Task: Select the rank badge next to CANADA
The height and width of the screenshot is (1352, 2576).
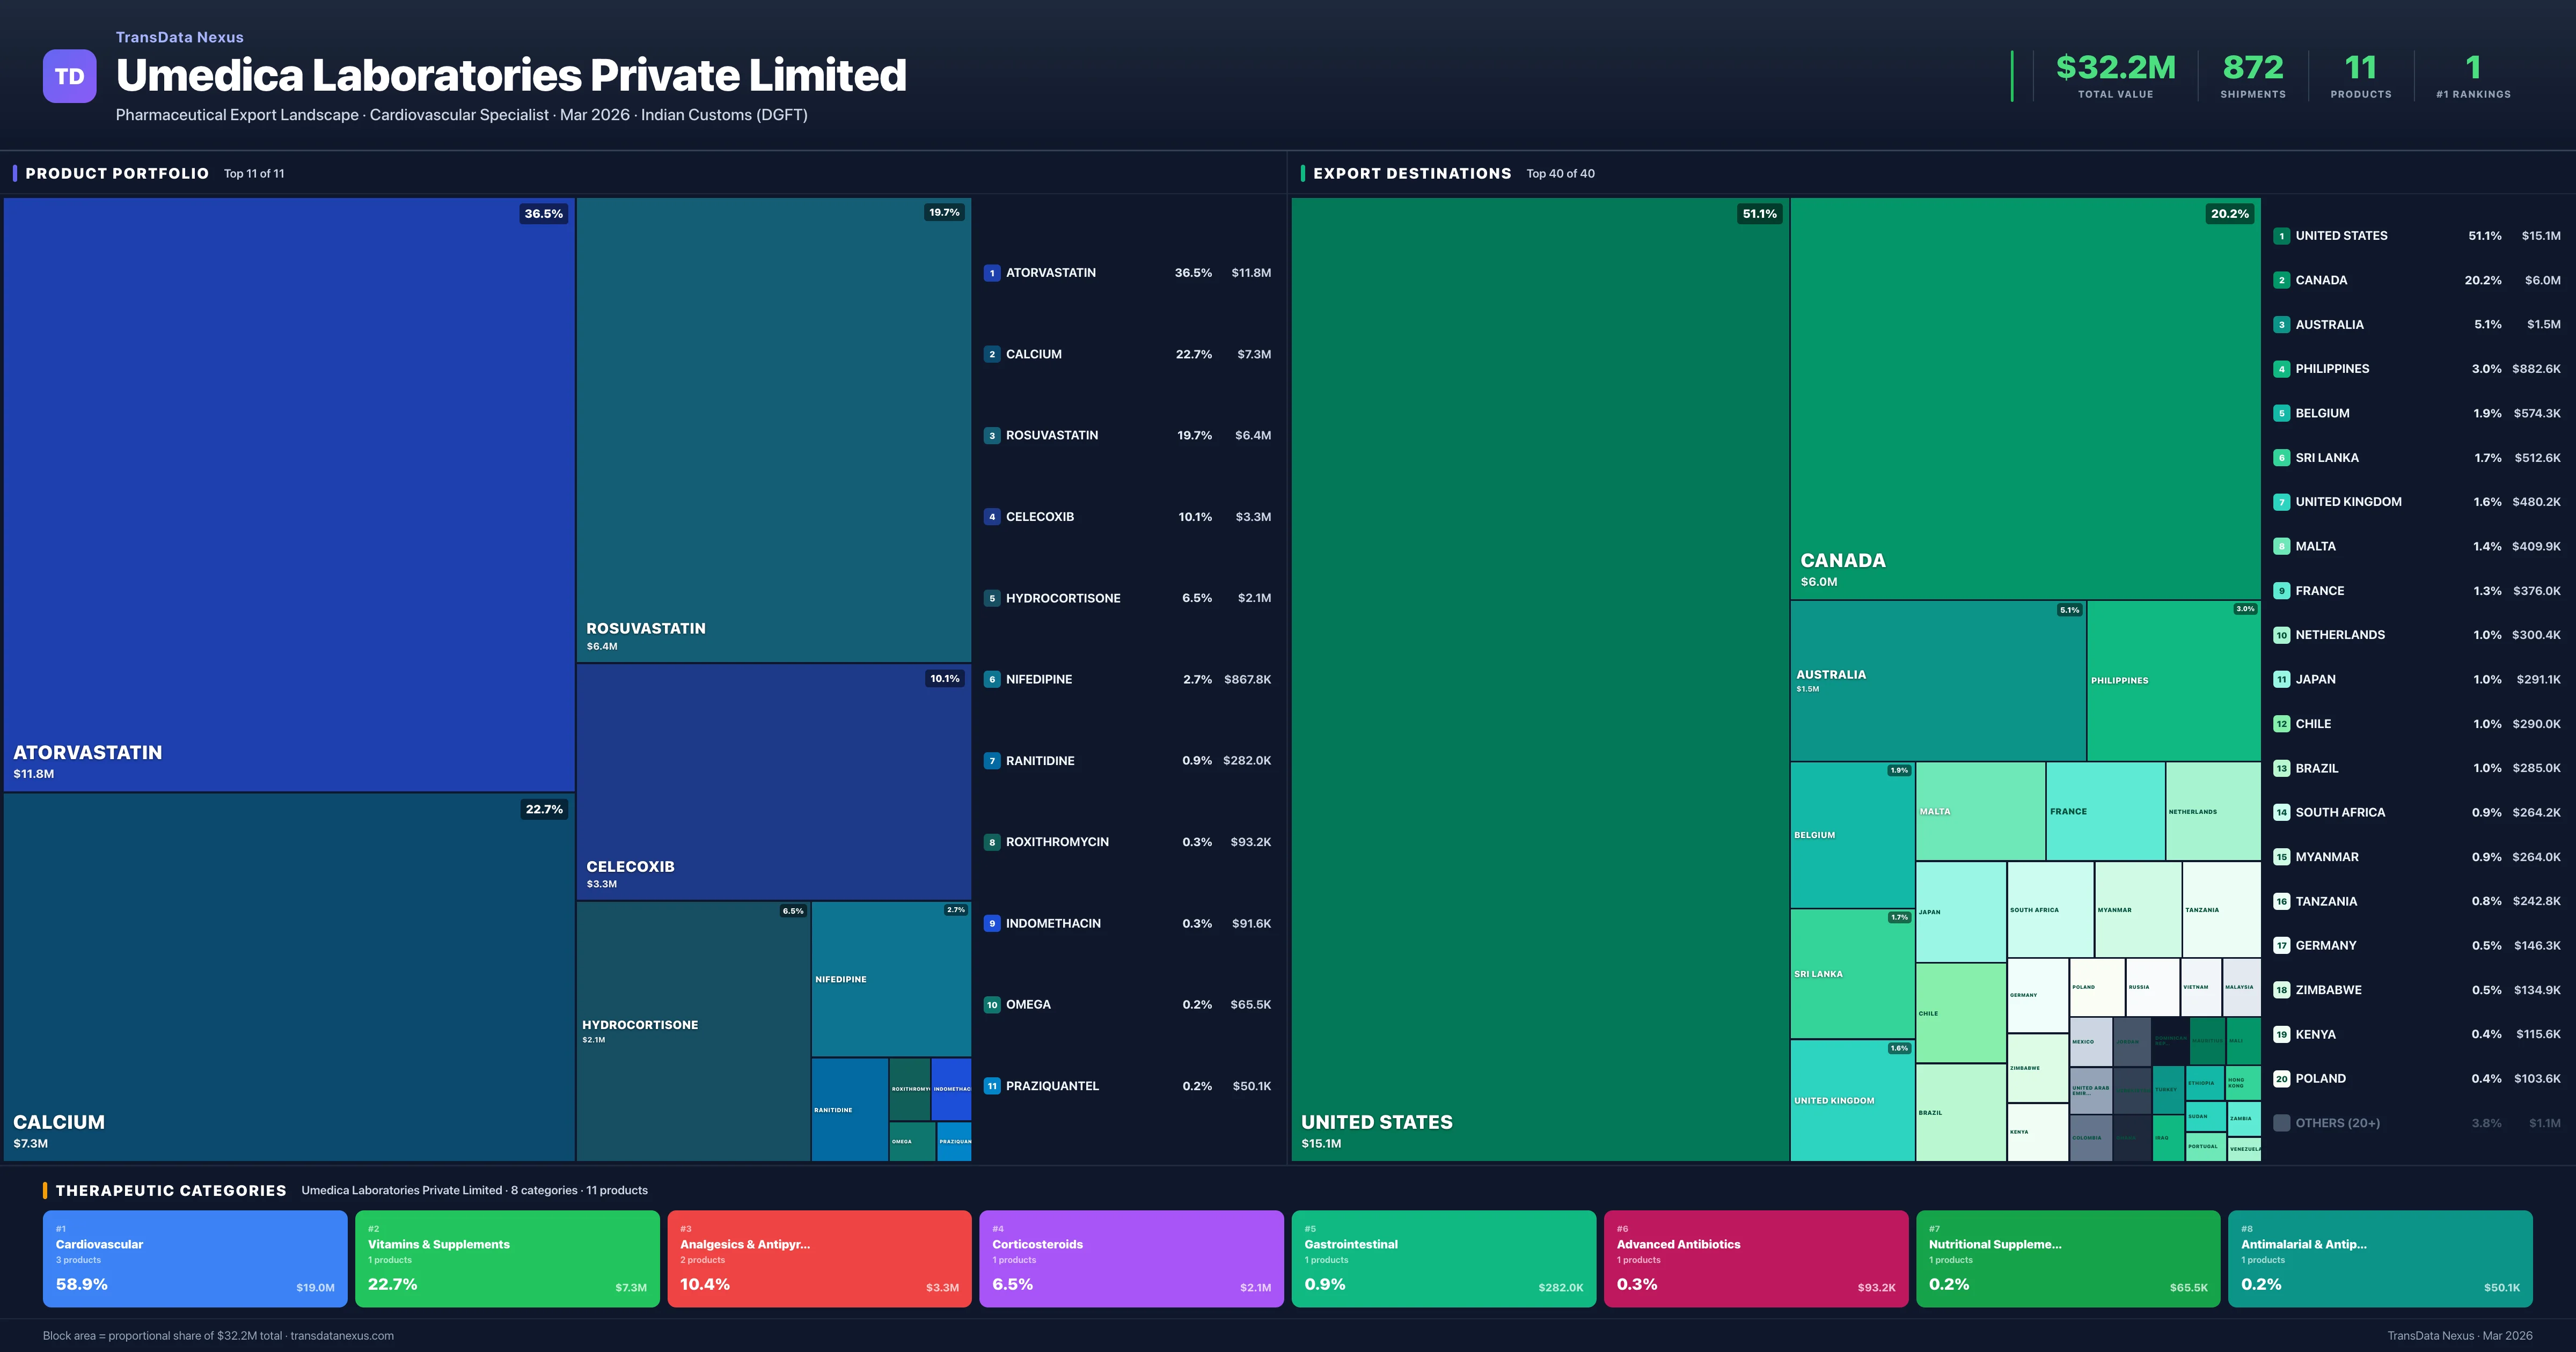Action: [2283, 280]
